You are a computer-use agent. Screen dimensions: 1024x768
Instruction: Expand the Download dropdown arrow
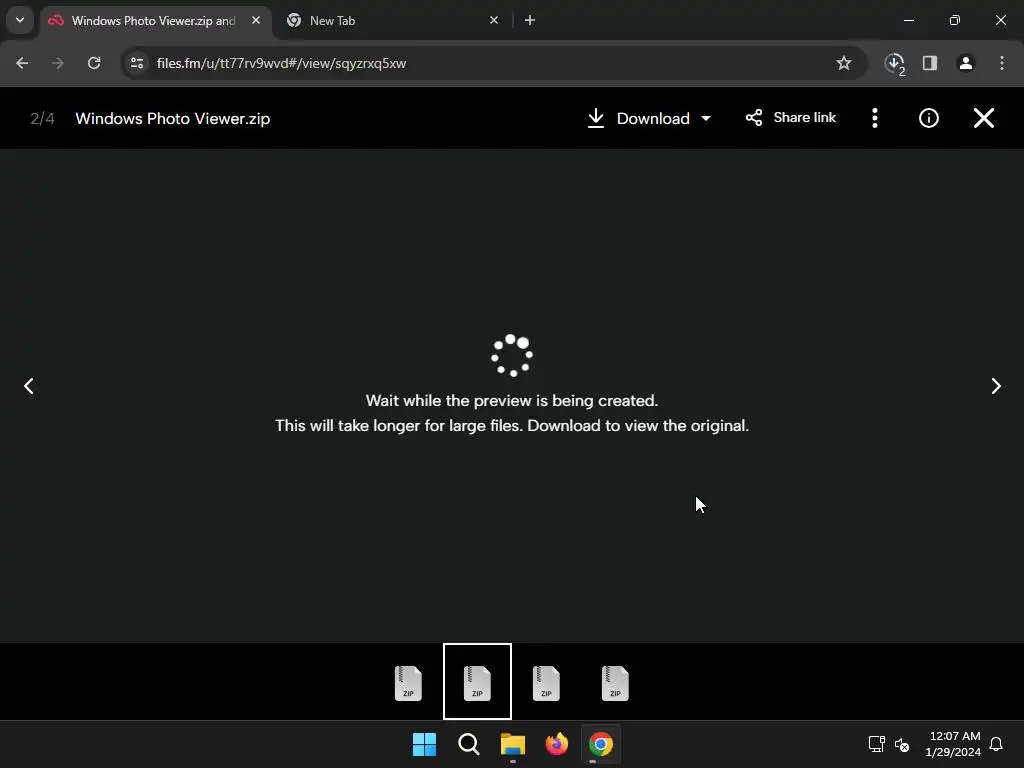706,118
